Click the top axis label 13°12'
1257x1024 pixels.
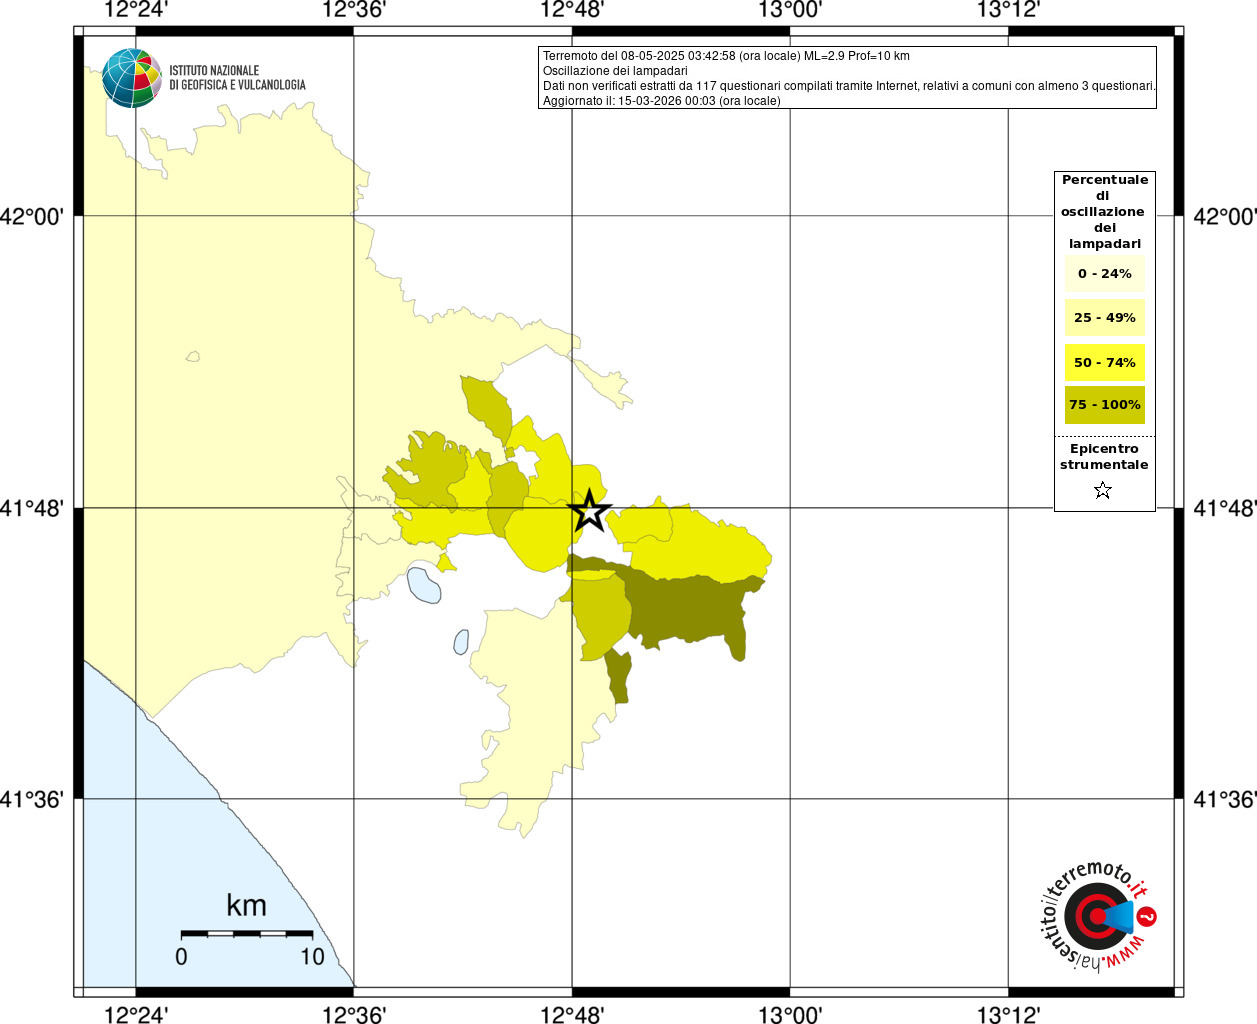(x=1008, y=10)
